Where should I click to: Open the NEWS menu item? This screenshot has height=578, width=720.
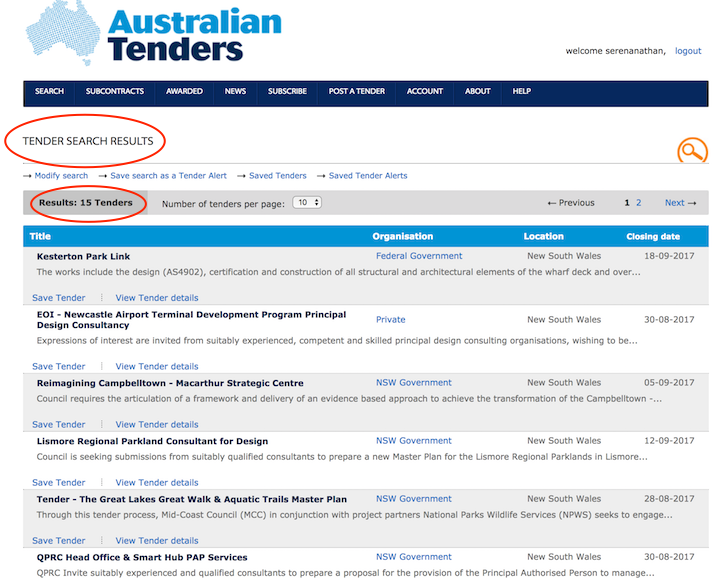pyautogui.click(x=235, y=91)
